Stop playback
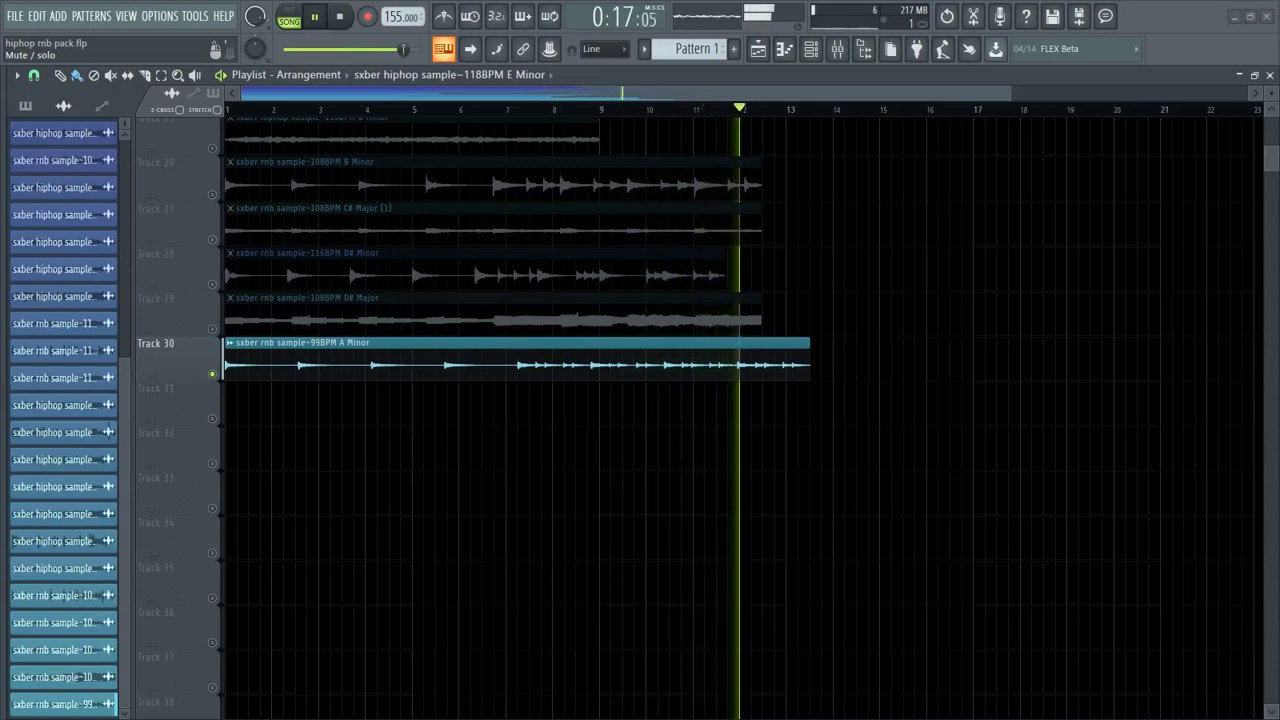The height and width of the screenshot is (720, 1280). point(340,17)
